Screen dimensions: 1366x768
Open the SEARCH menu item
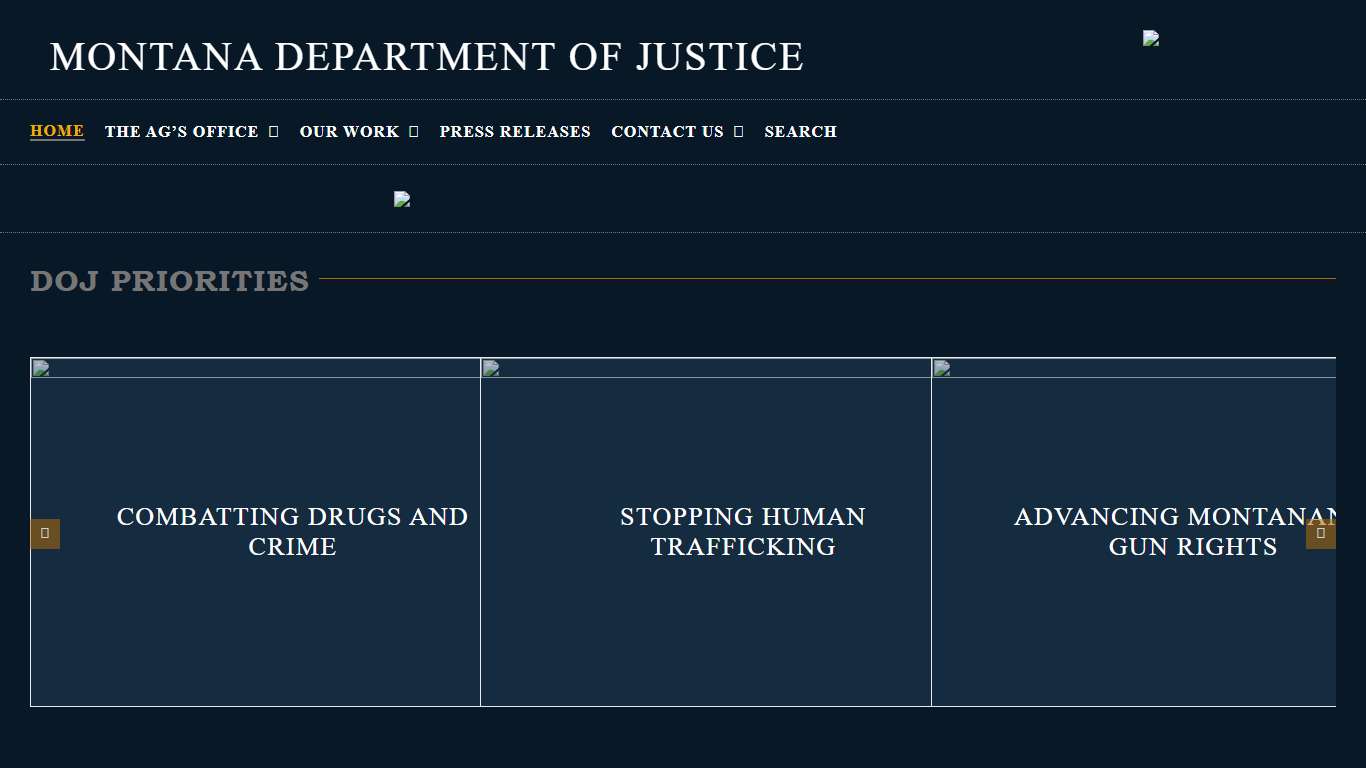[x=800, y=131]
